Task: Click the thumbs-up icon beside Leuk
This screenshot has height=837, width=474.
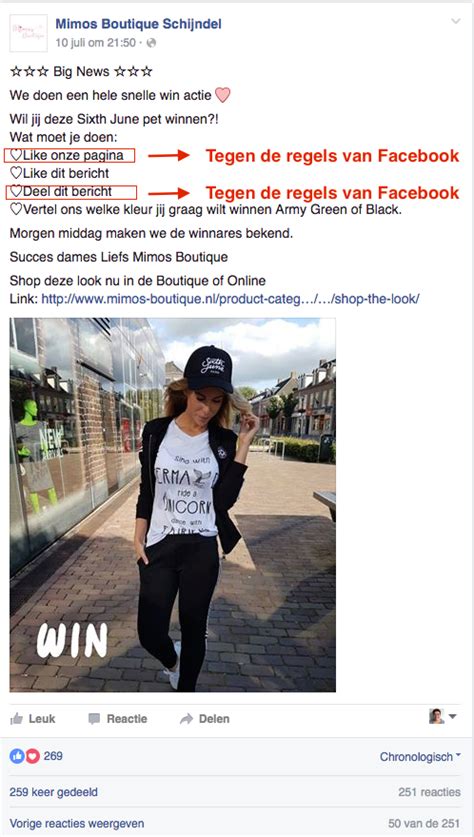Action: click(17, 718)
